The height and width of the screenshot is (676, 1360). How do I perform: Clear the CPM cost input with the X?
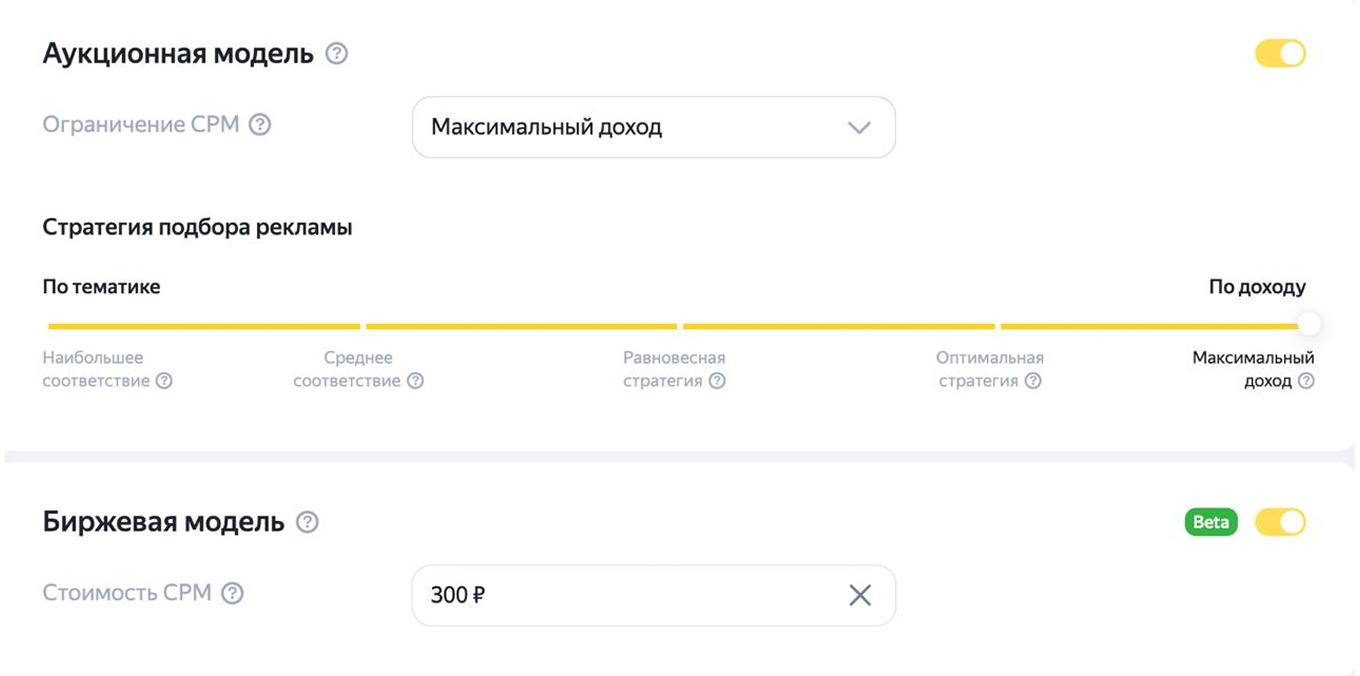(x=857, y=595)
